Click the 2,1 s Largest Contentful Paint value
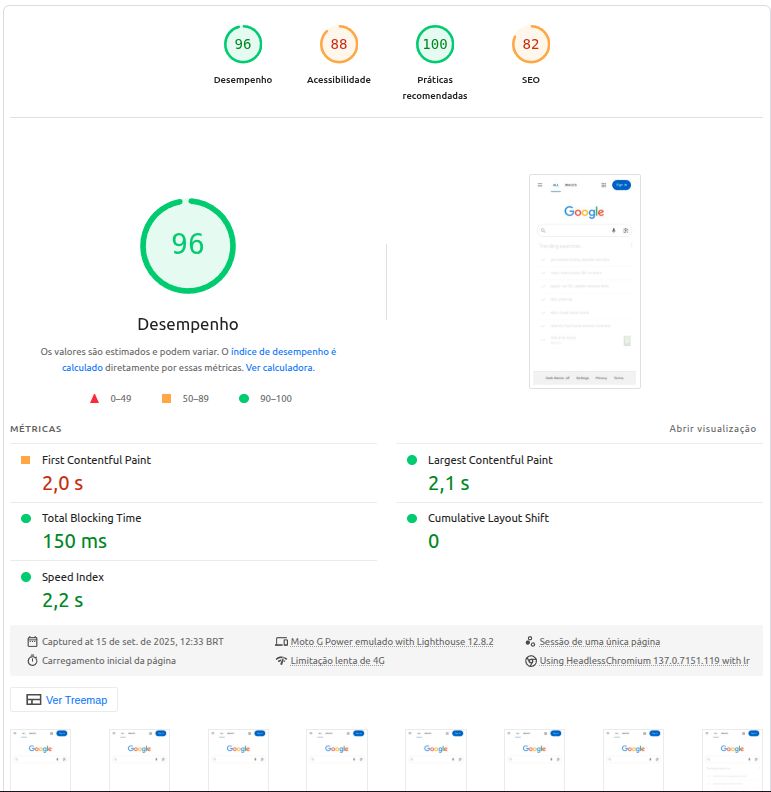This screenshot has height=792, width=771. coord(449,483)
